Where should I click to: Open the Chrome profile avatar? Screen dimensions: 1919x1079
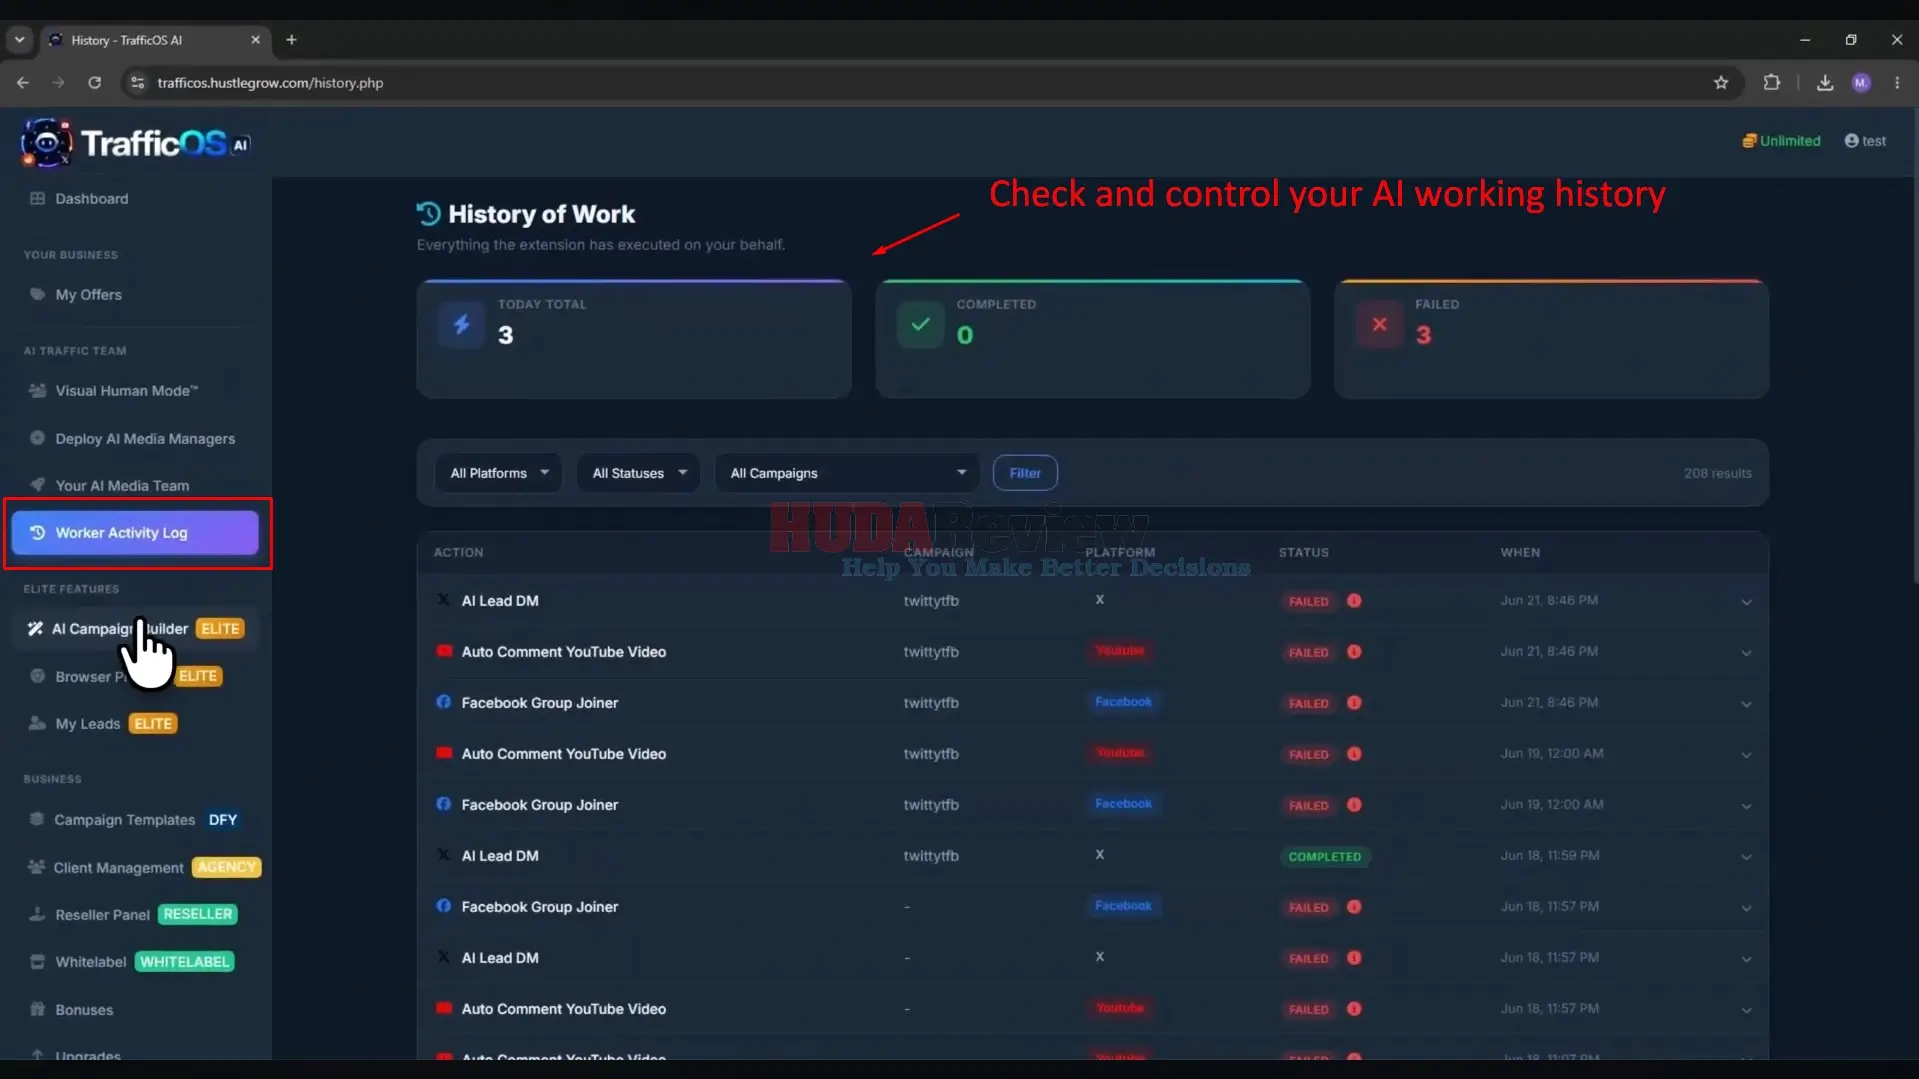1861,82
